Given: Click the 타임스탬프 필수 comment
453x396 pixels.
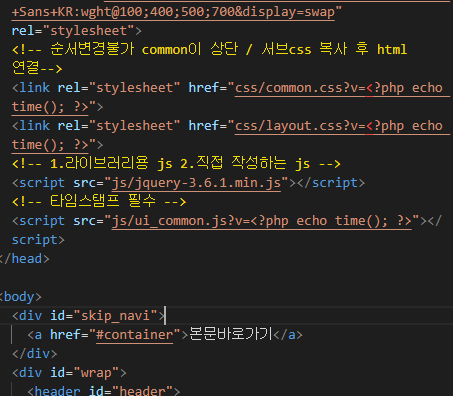Looking at the screenshot, I should click(99, 202).
